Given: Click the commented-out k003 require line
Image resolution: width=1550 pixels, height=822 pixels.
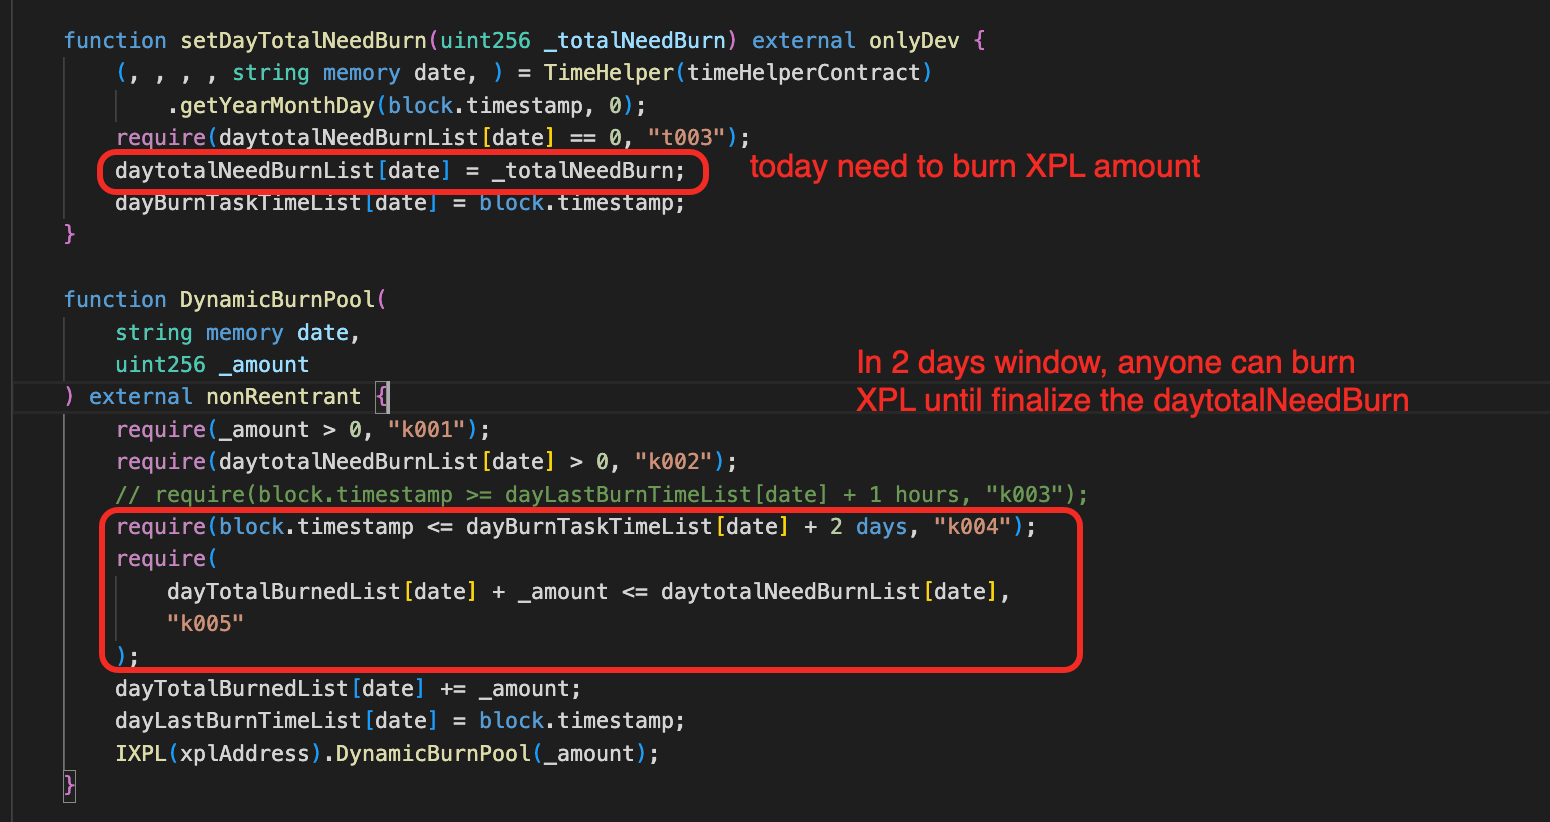Looking at the screenshot, I should tap(600, 495).
